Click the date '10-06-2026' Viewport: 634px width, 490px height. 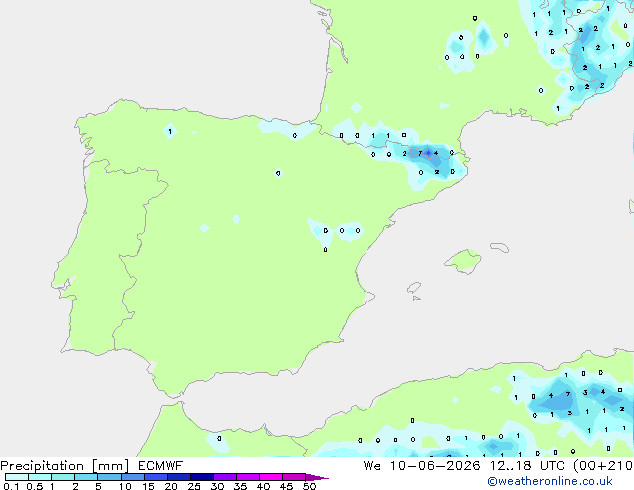(x=435, y=466)
